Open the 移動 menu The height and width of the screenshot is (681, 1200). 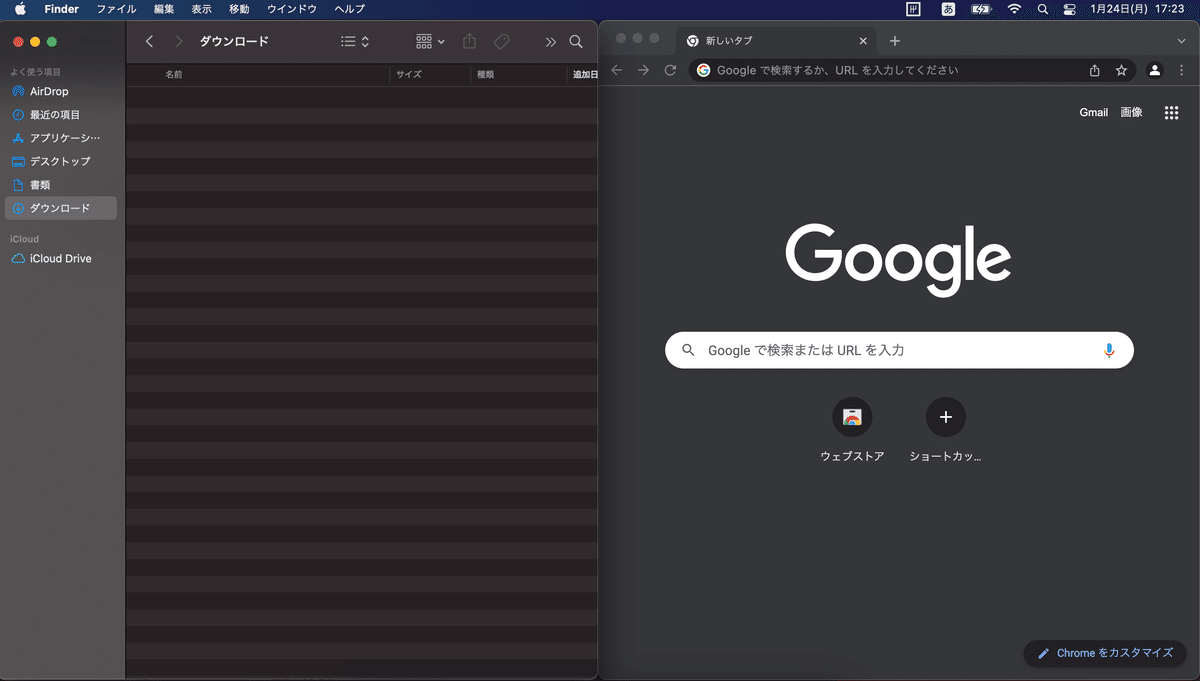click(239, 9)
